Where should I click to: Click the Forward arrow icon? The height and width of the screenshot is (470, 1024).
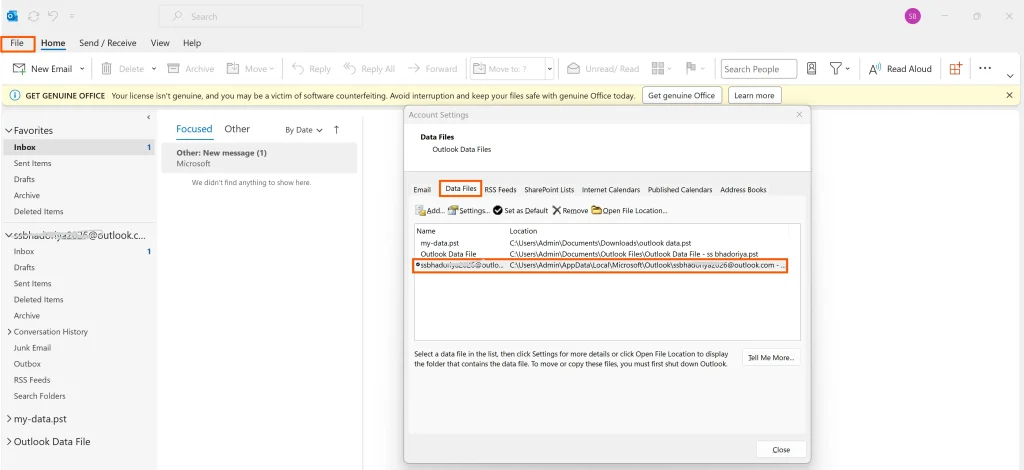[x=413, y=69]
